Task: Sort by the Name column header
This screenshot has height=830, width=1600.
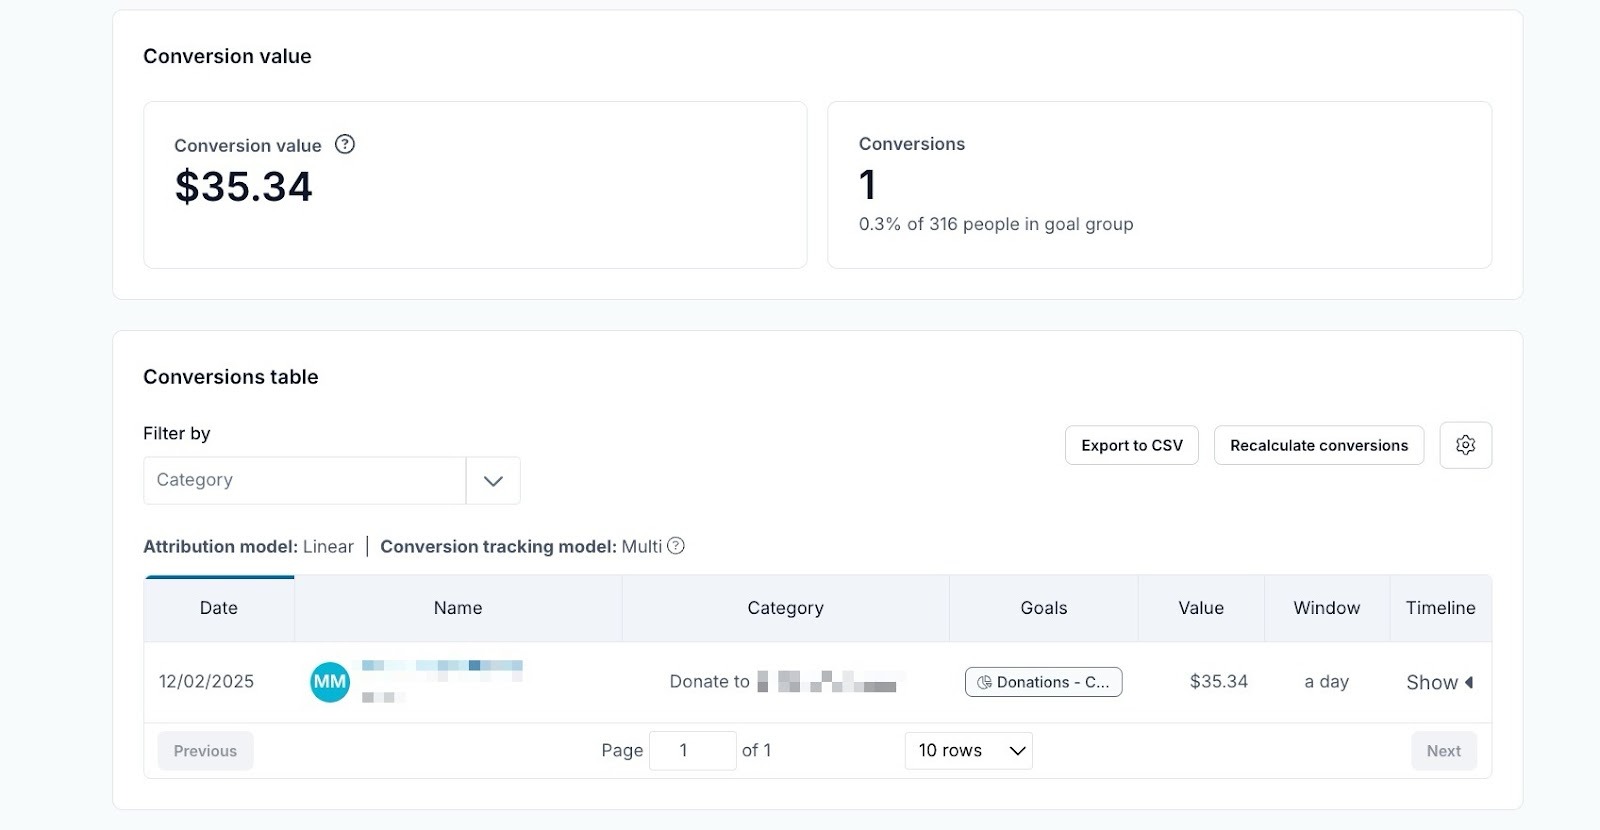Action: pos(458,608)
